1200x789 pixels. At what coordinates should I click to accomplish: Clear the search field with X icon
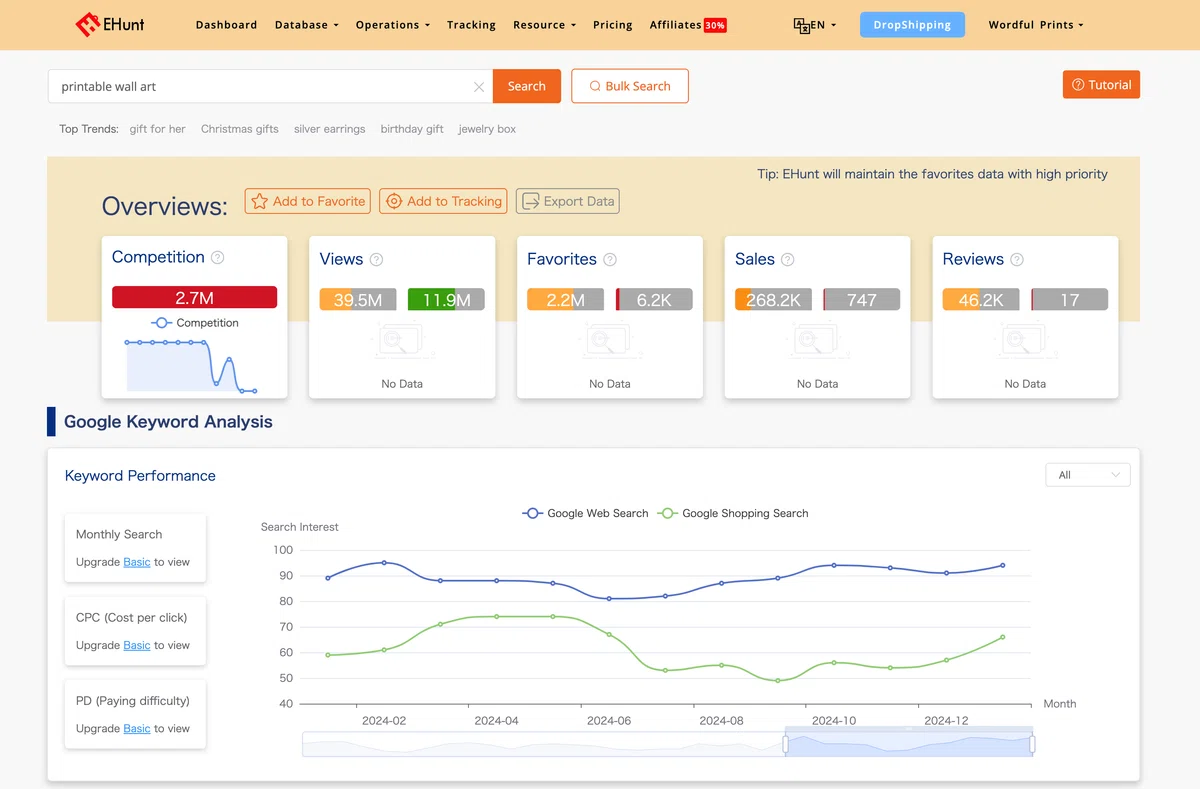479,87
